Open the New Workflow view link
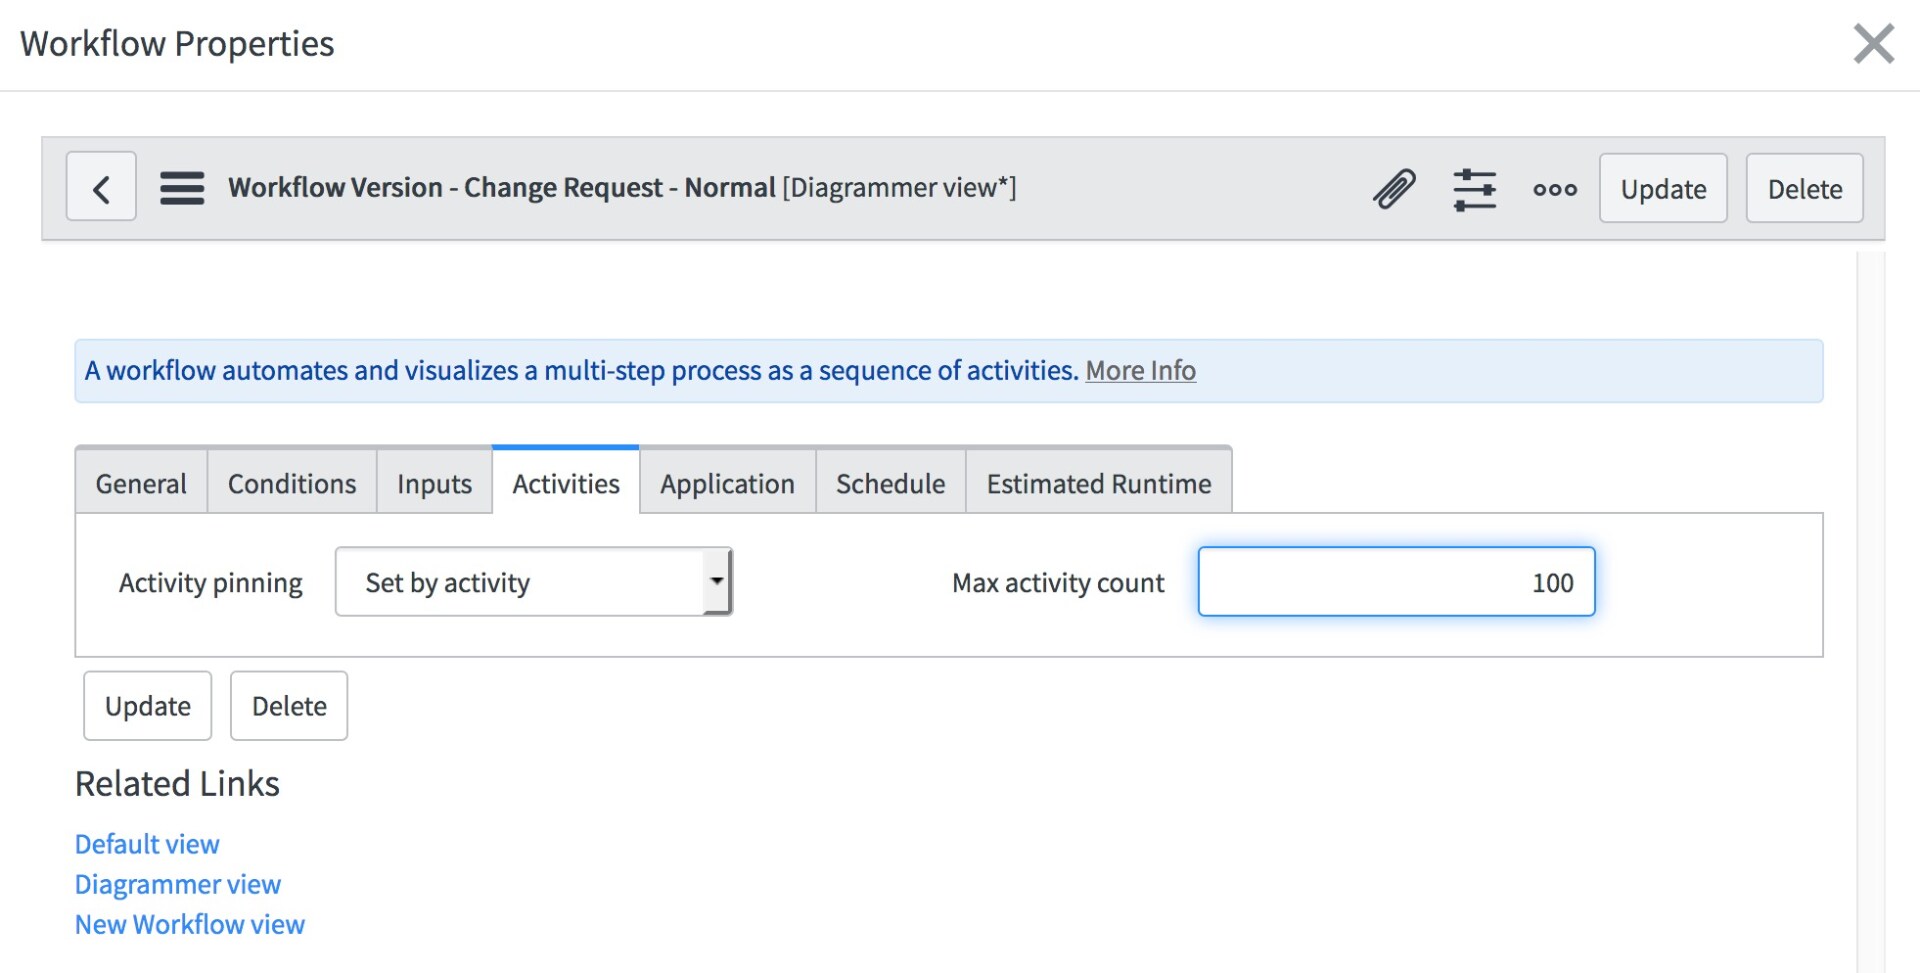This screenshot has width=1920, height=973. (x=190, y=924)
